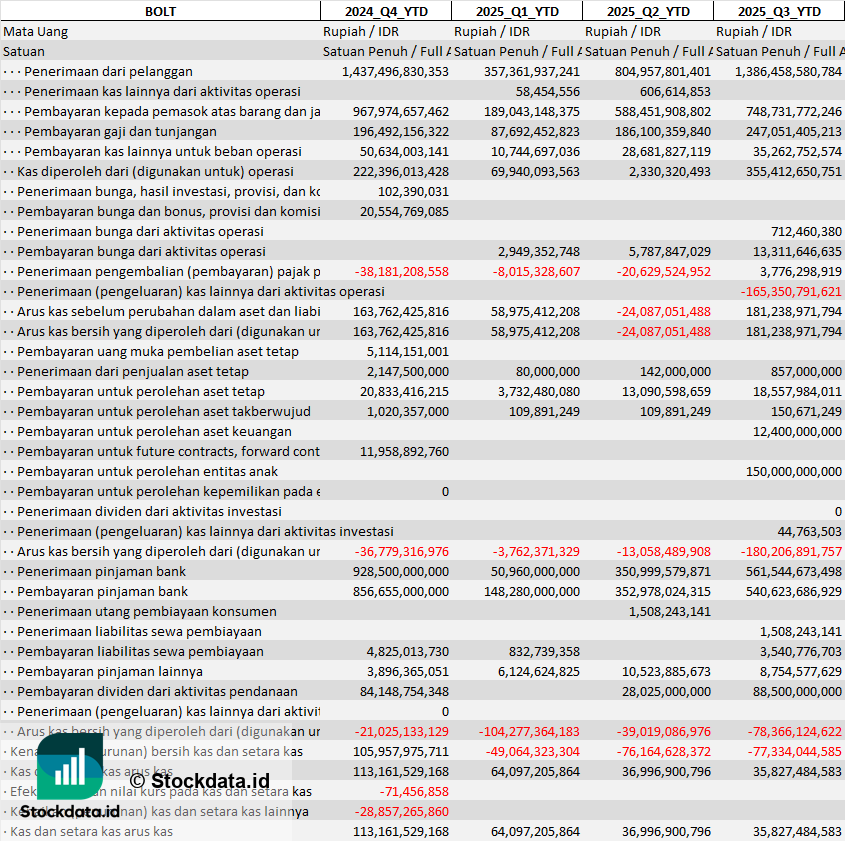Screen dimensions: 845x841
Task: Select value 832,739,358
Action: (x=544, y=652)
